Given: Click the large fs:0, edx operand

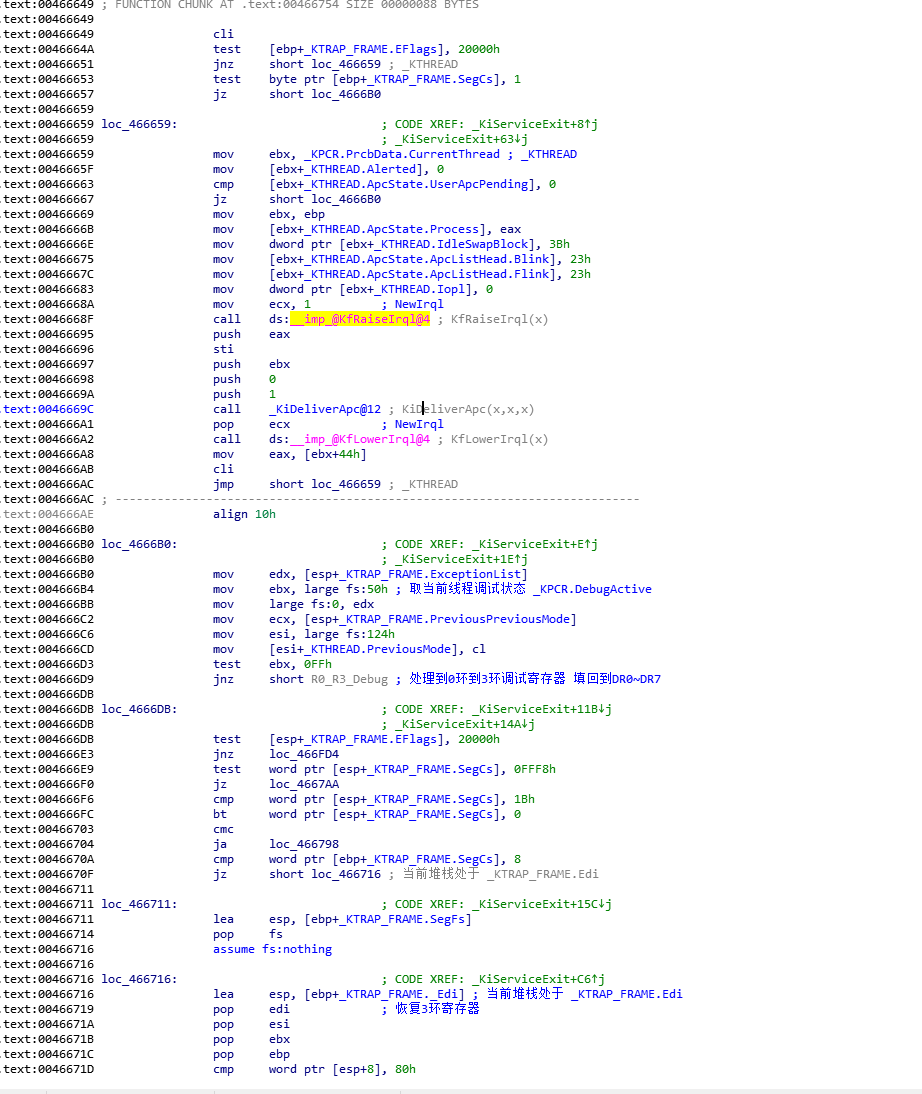Looking at the screenshot, I should [322, 604].
